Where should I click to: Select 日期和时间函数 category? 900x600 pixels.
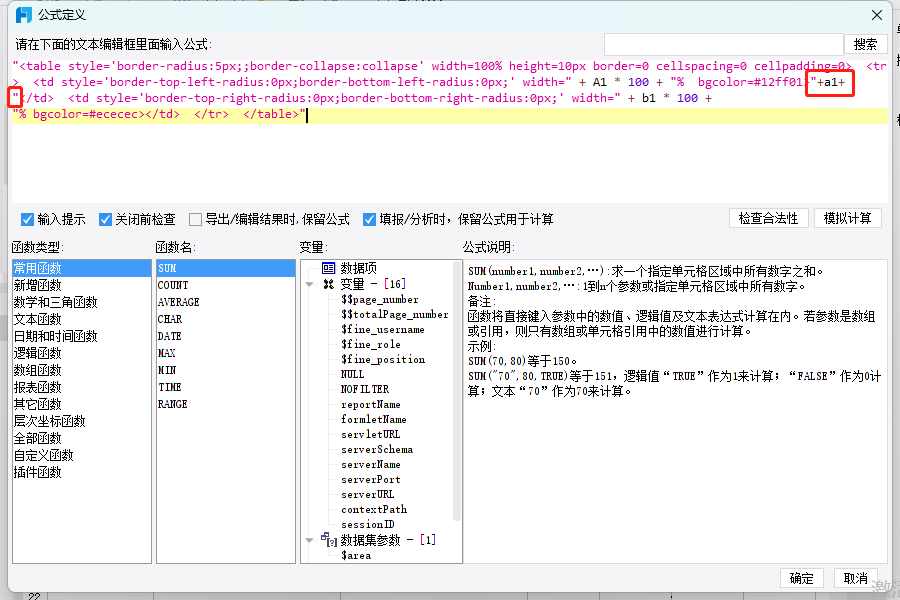[82, 336]
